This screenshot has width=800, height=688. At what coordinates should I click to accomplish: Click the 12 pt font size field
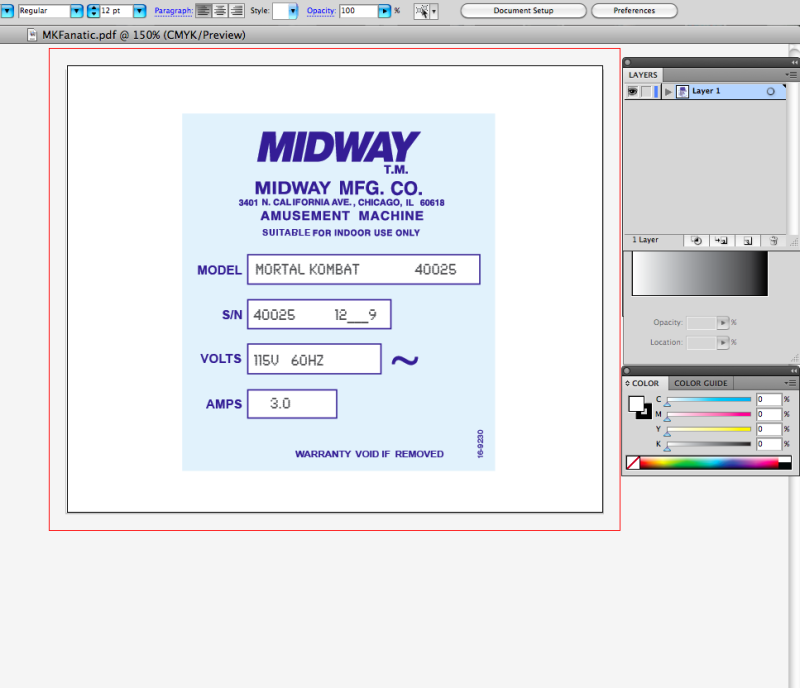pyautogui.click(x=116, y=11)
